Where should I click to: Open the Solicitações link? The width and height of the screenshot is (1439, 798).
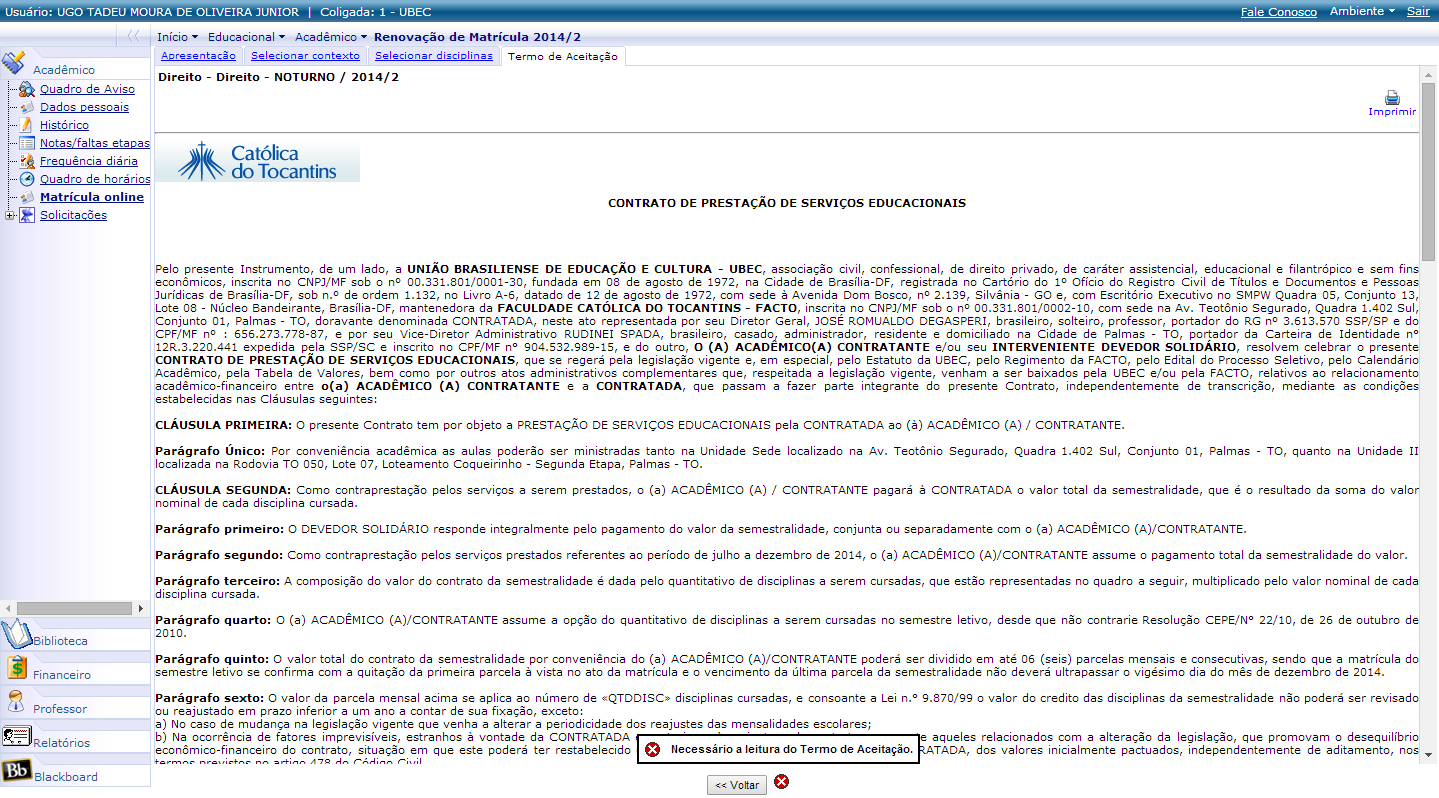(x=73, y=215)
